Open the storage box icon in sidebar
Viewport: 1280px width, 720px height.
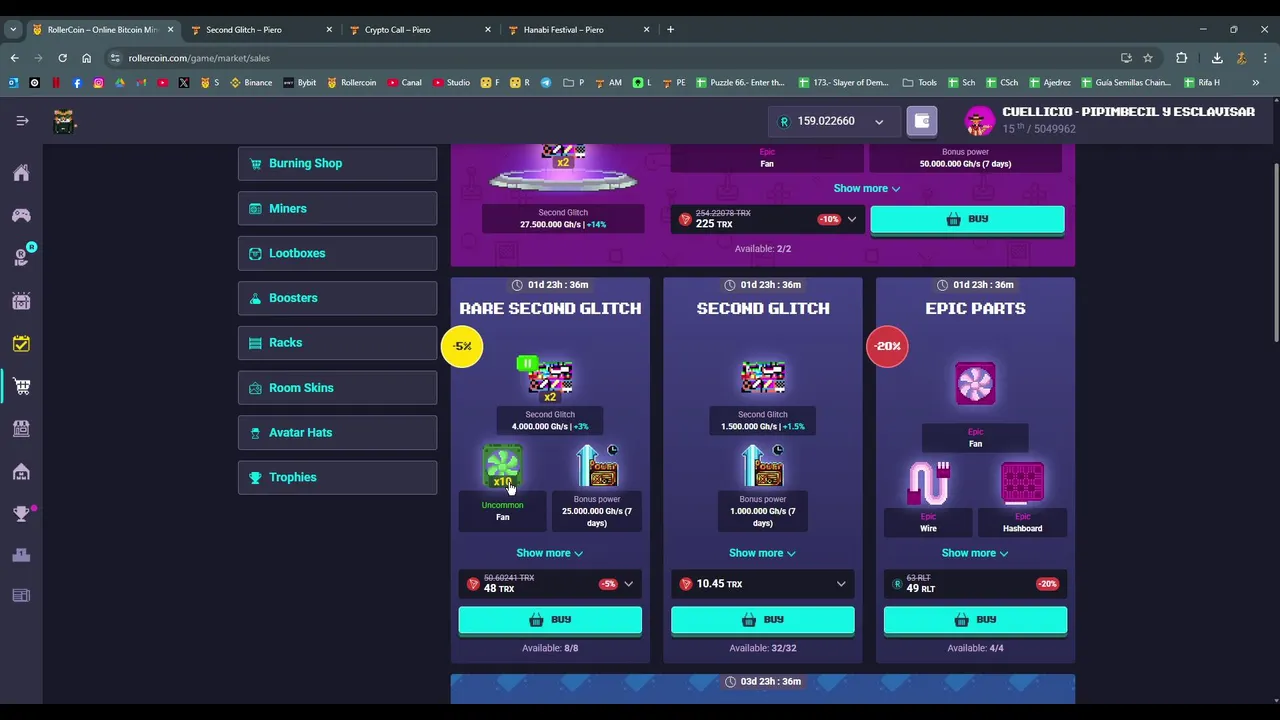point(21,301)
